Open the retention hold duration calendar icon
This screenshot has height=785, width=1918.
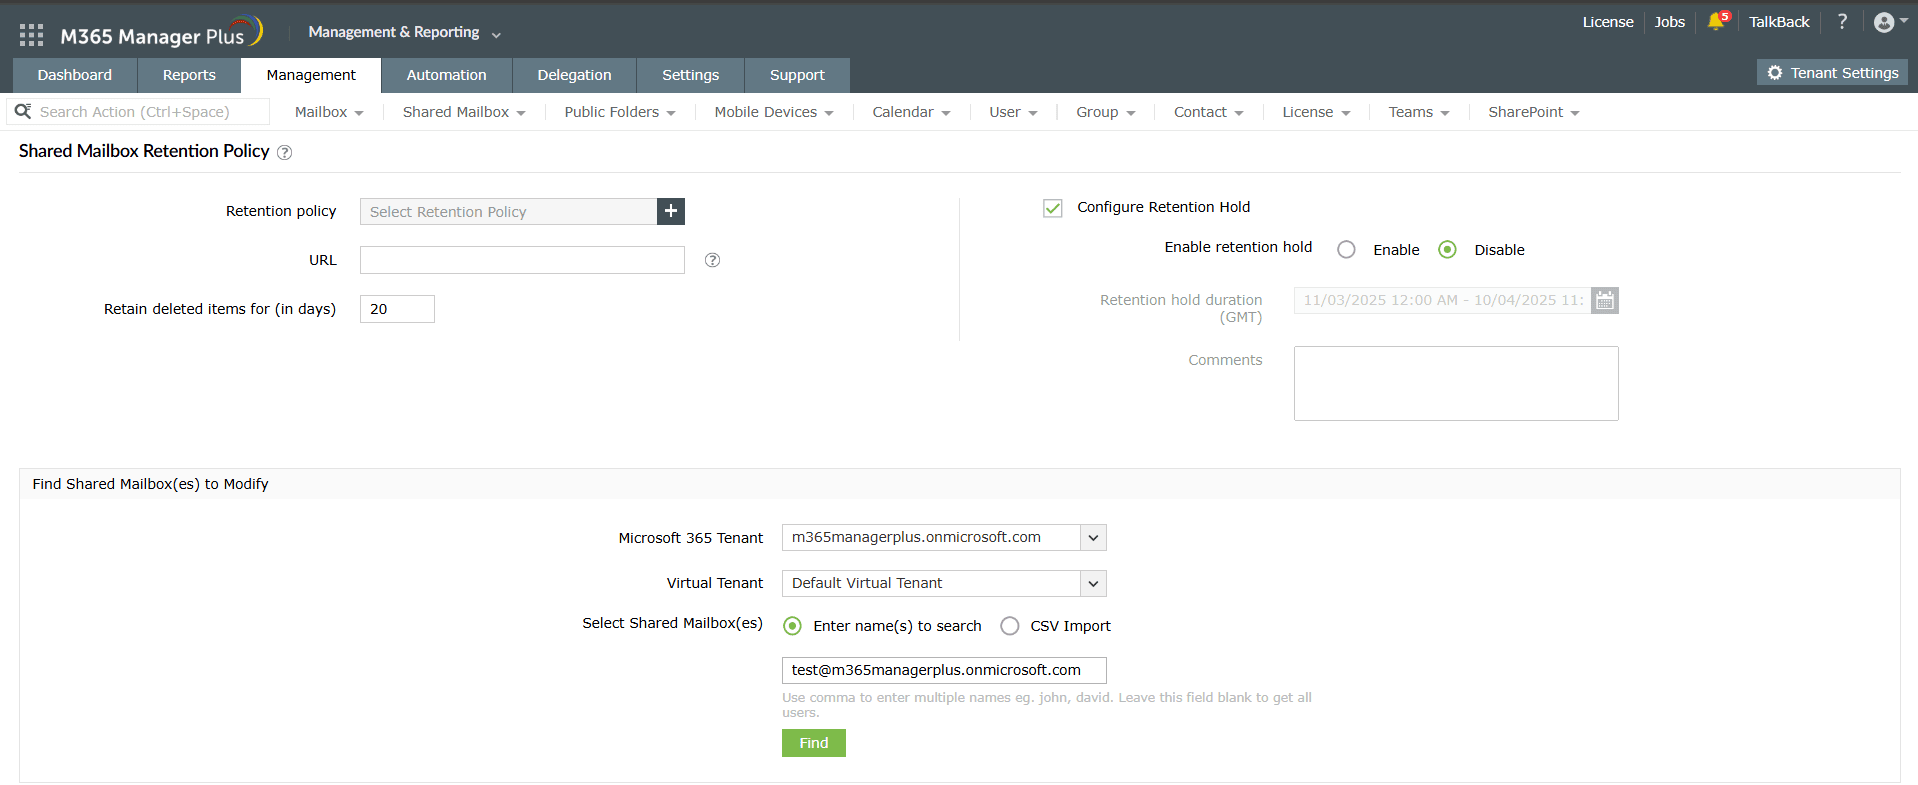(1605, 300)
